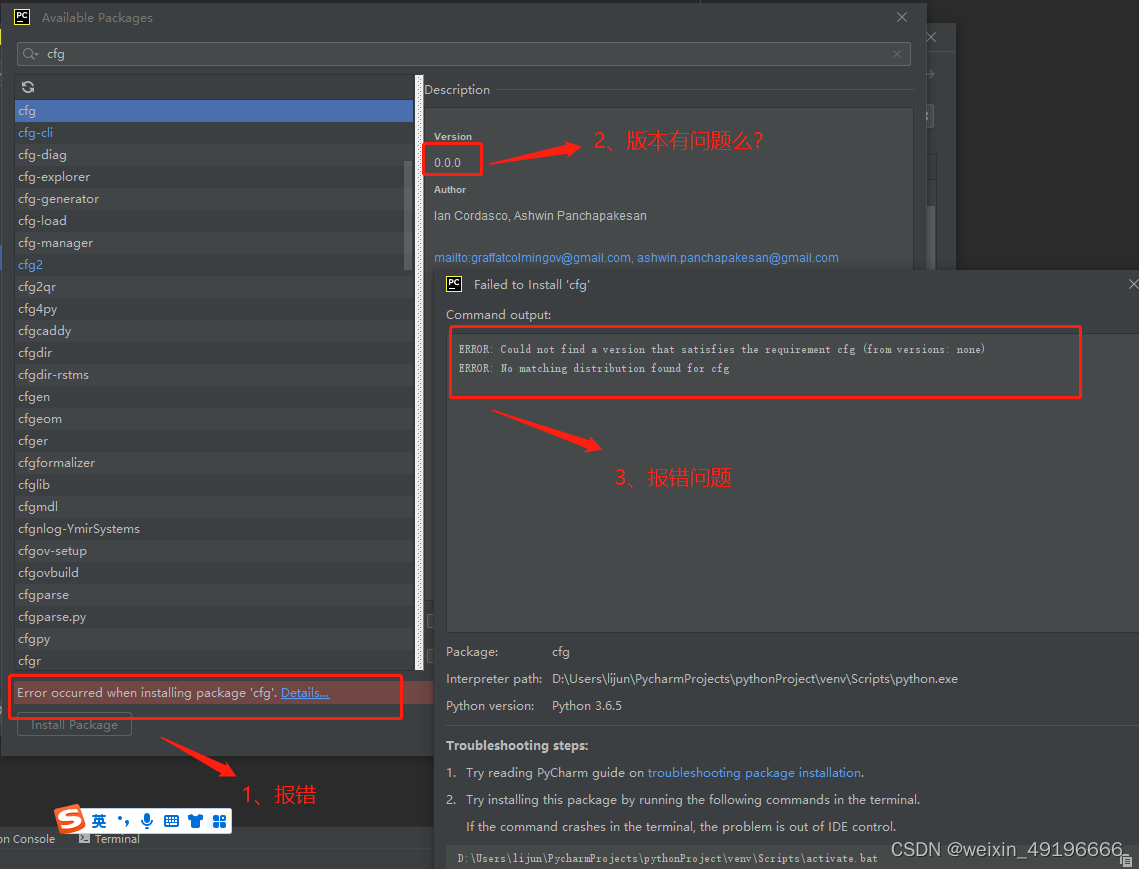Clear the cfg search field with the X
The image size is (1139, 869).
tap(897, 54)
